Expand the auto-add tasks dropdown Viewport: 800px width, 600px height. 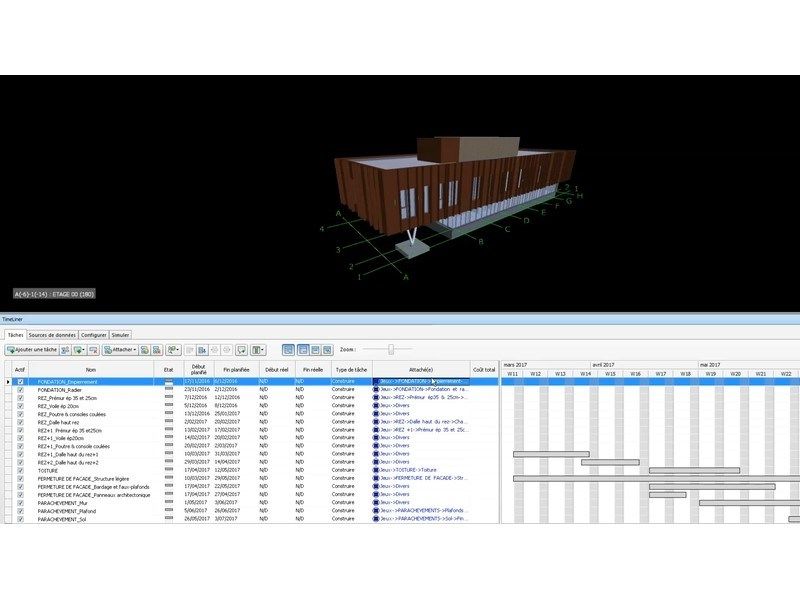click(x=80, y=350)
